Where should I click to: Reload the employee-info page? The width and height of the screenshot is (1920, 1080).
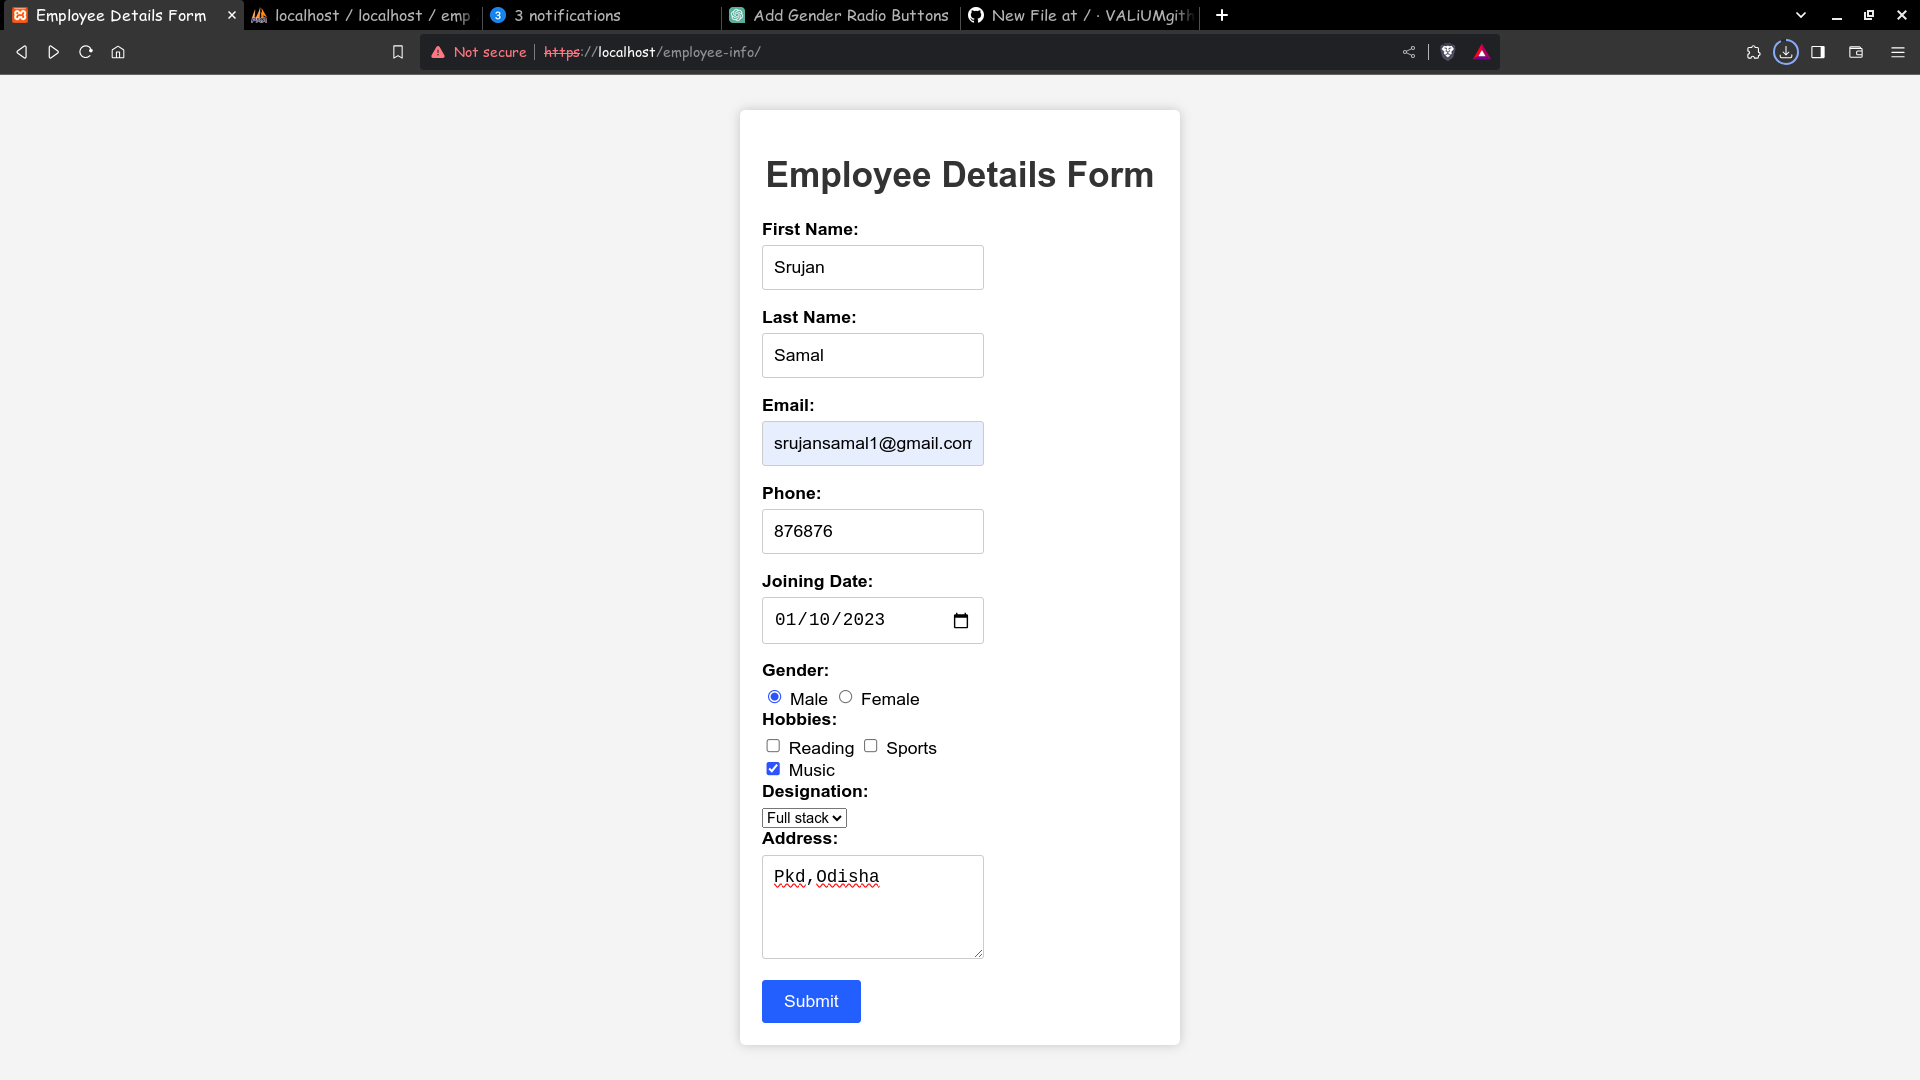[x=85, y=52]
